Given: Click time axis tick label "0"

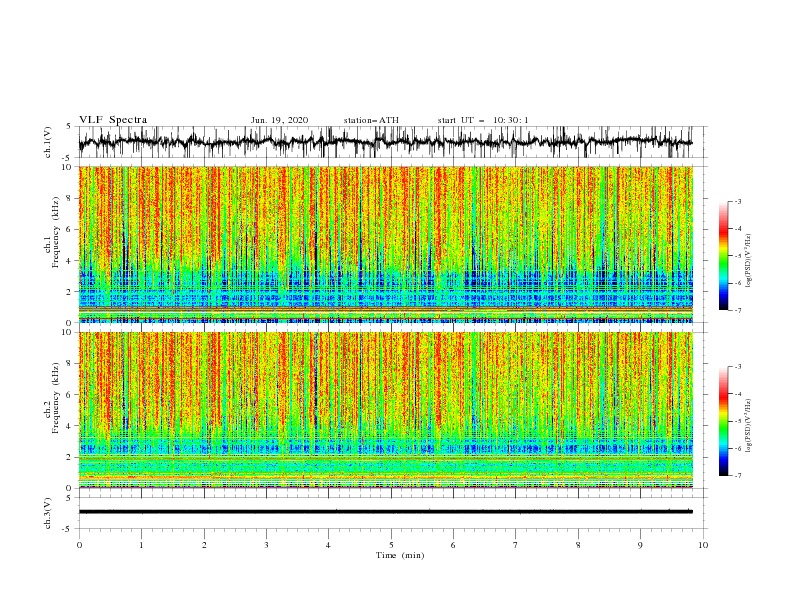Looking at the screenshot, I should point(79,545).
